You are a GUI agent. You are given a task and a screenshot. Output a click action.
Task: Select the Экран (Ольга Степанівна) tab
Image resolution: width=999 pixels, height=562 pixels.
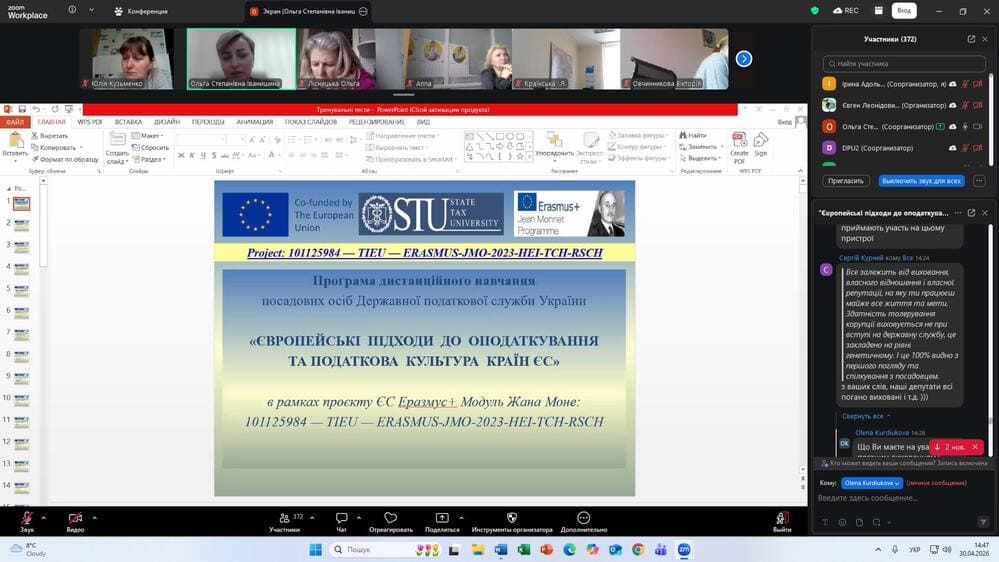308,11
